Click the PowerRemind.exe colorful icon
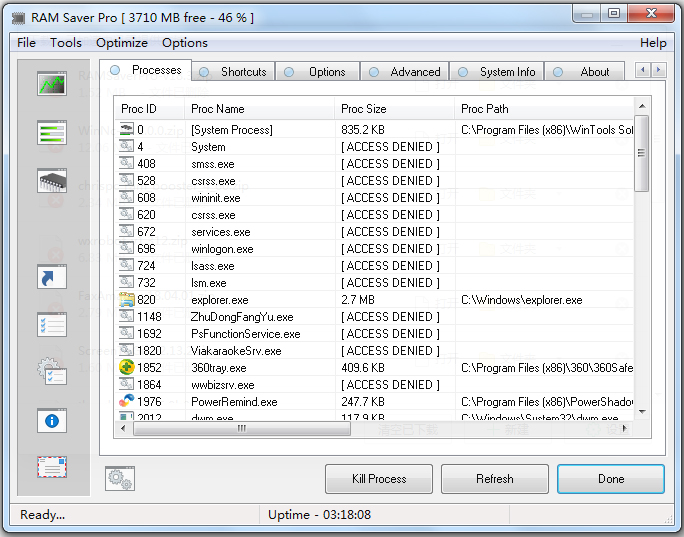The height and width of the screenshot is (537, 684). click(x=127, y=401)
